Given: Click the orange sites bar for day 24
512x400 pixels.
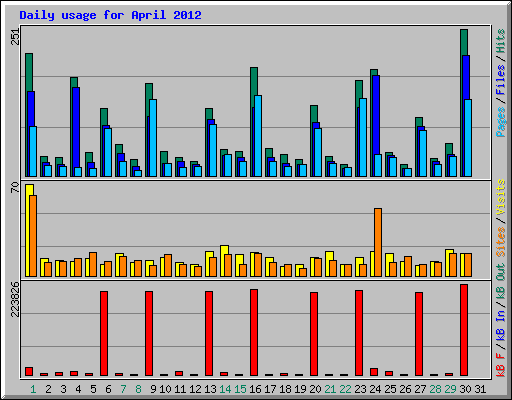Looking at the screenshot, I should click(378, 242).
